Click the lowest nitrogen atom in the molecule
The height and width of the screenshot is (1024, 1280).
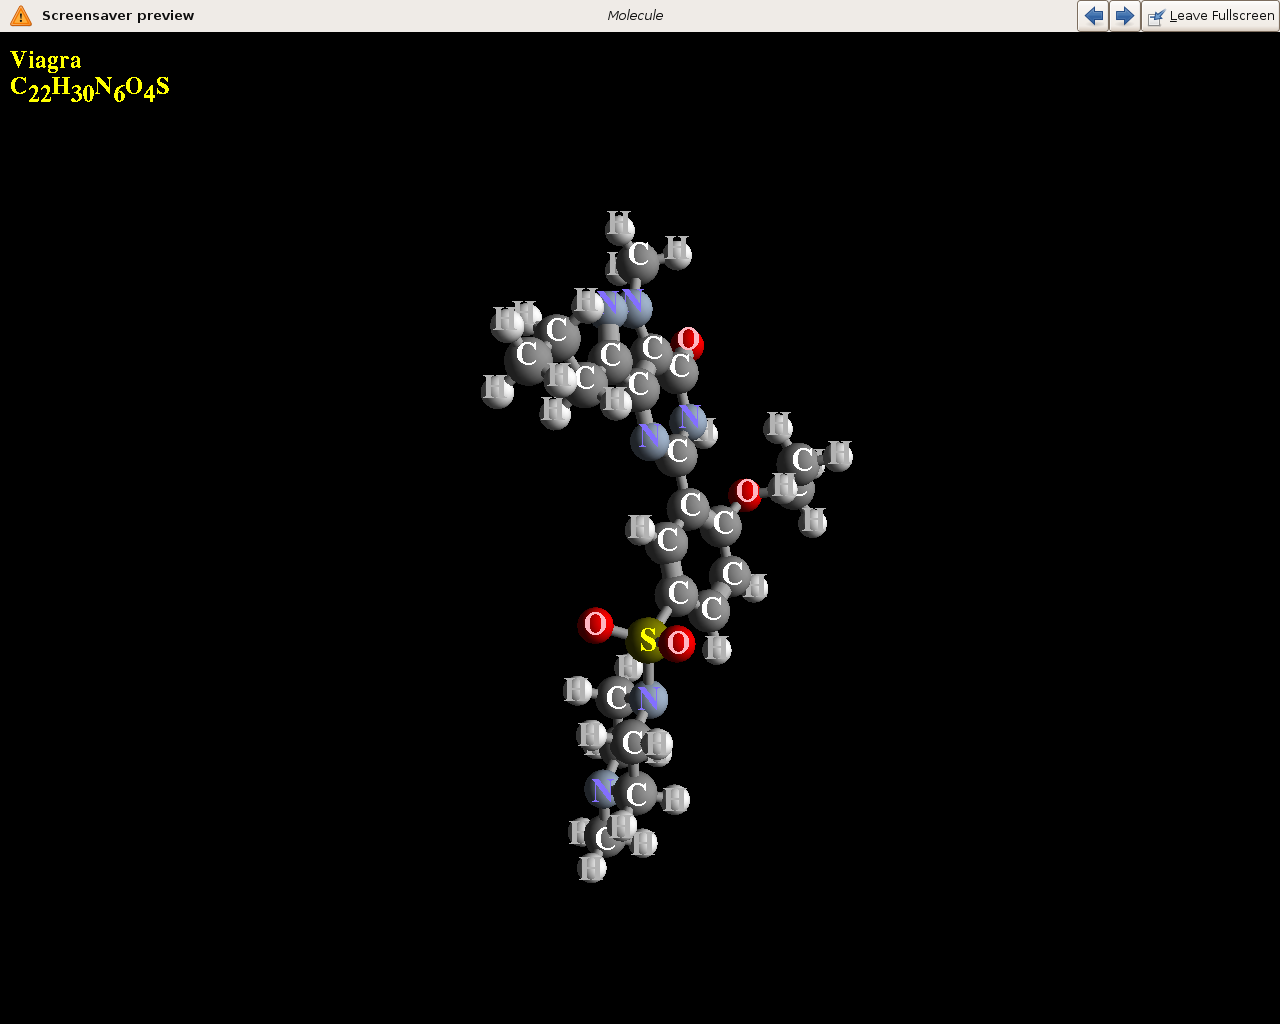[x=602, y=790]
